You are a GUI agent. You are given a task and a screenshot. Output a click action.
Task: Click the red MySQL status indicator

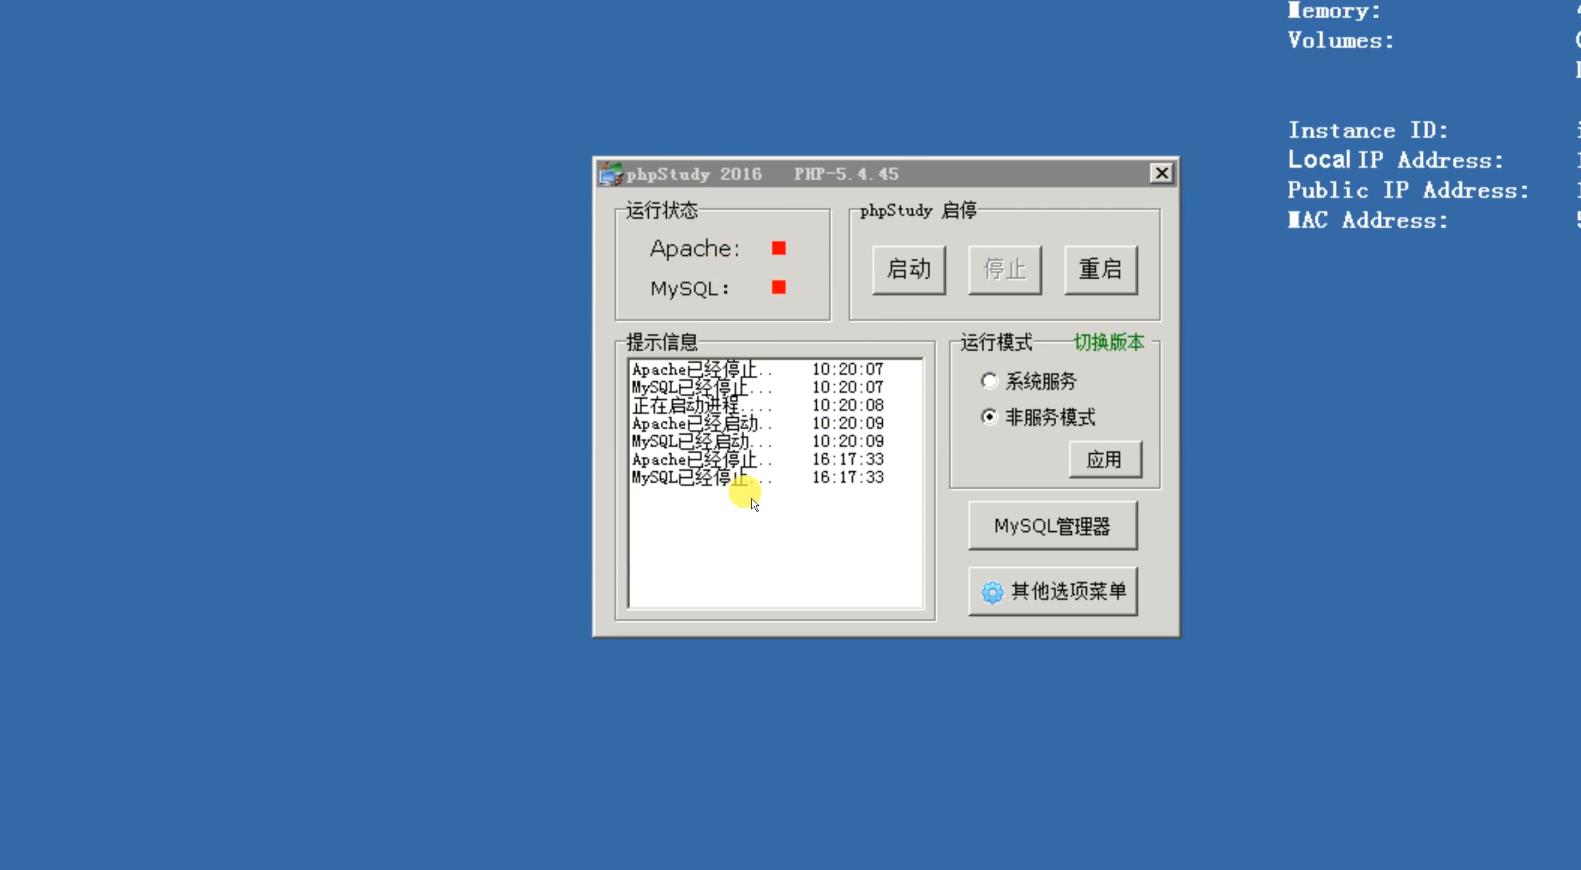[779, 287]
